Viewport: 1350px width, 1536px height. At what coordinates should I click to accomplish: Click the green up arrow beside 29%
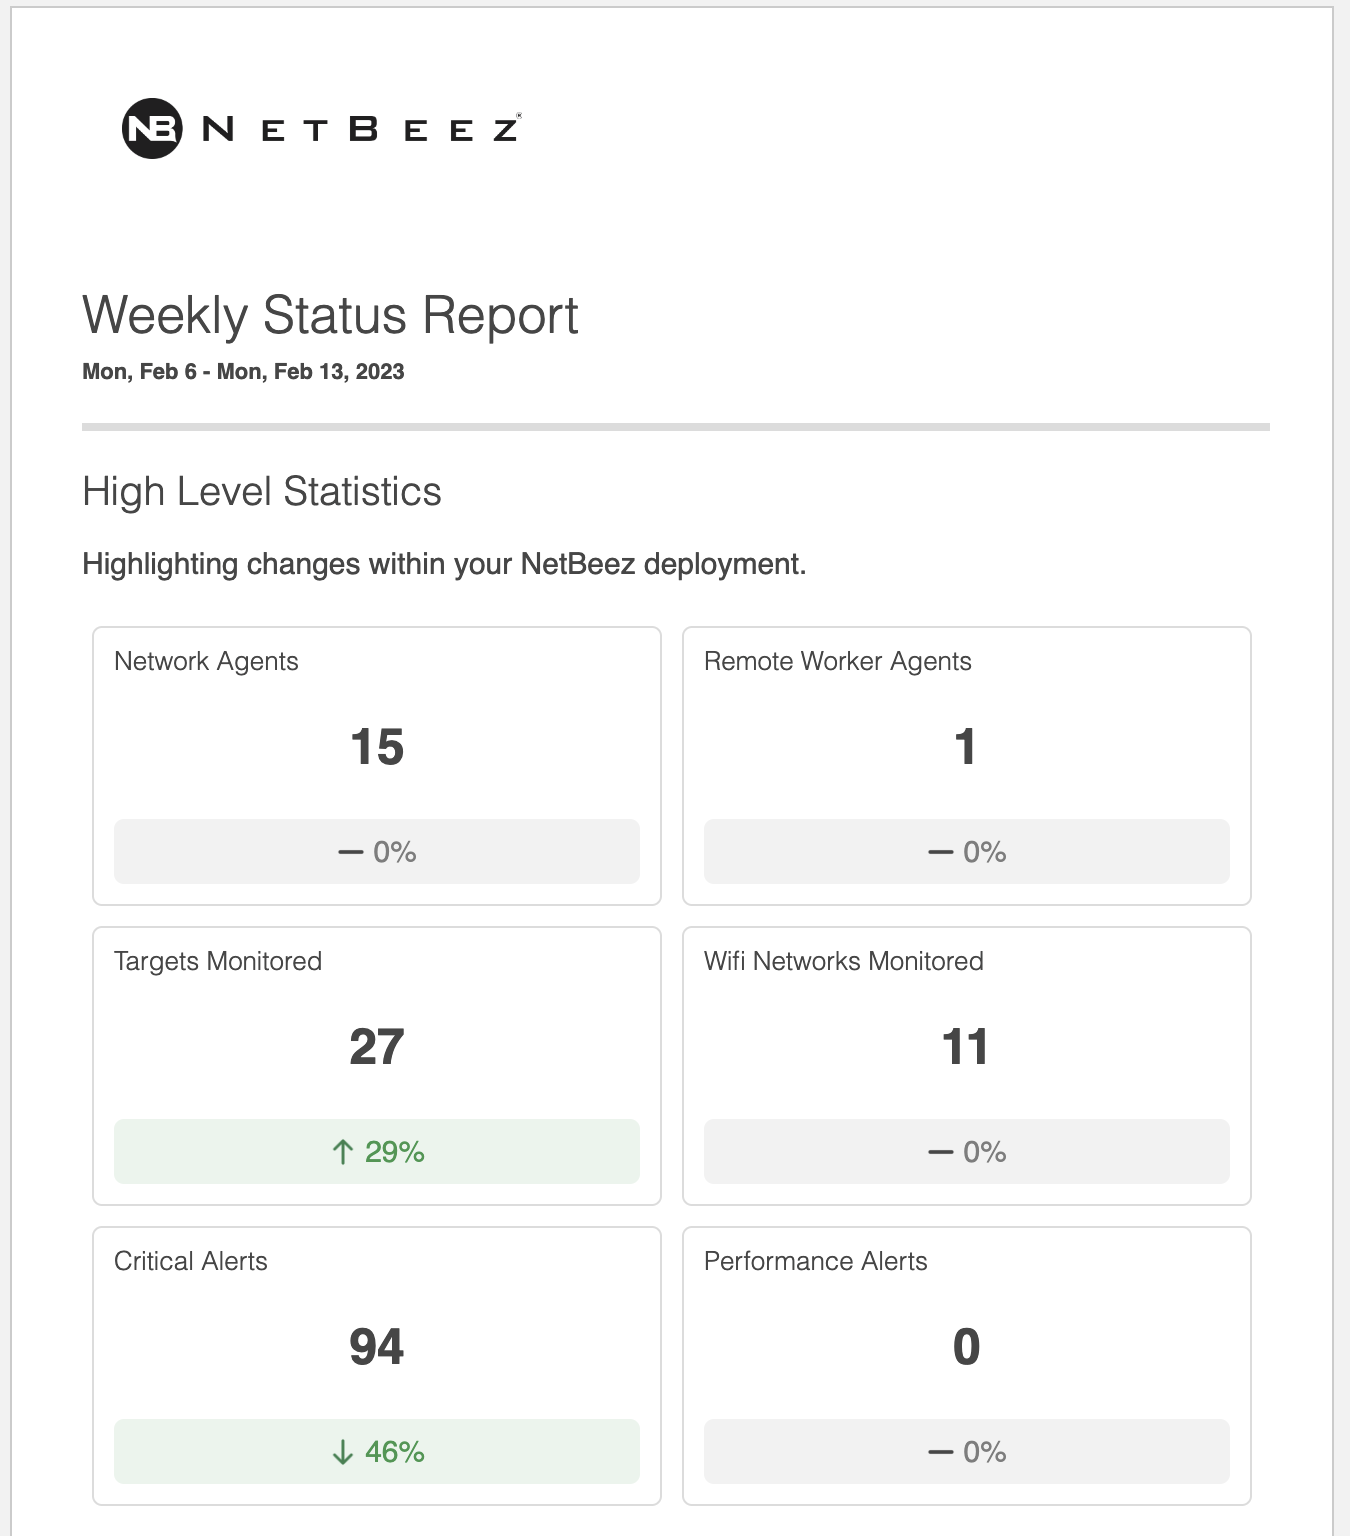click(343, 1152)
